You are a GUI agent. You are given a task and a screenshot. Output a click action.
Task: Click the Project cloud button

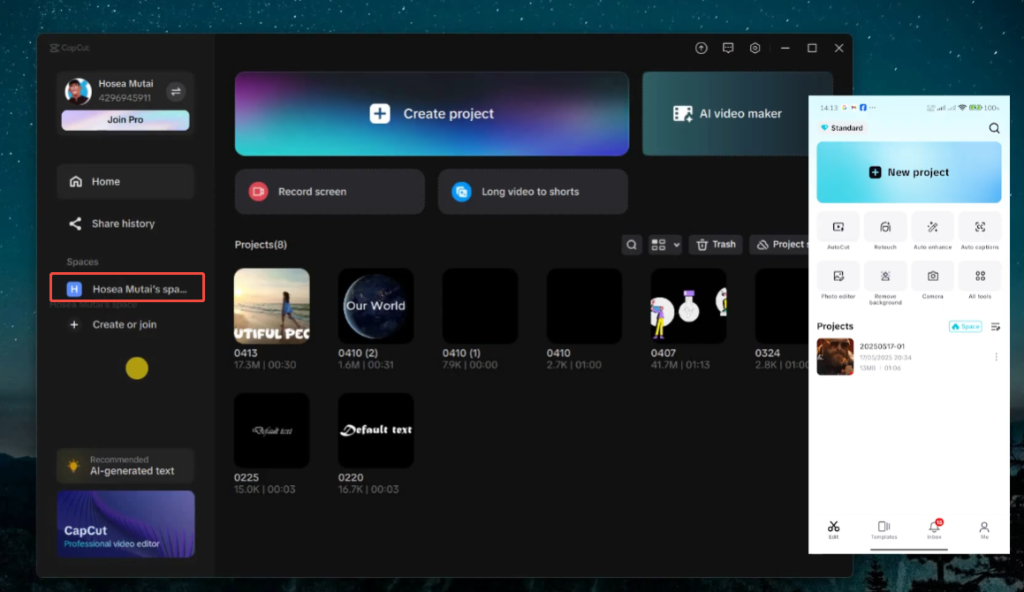[780, 245]
